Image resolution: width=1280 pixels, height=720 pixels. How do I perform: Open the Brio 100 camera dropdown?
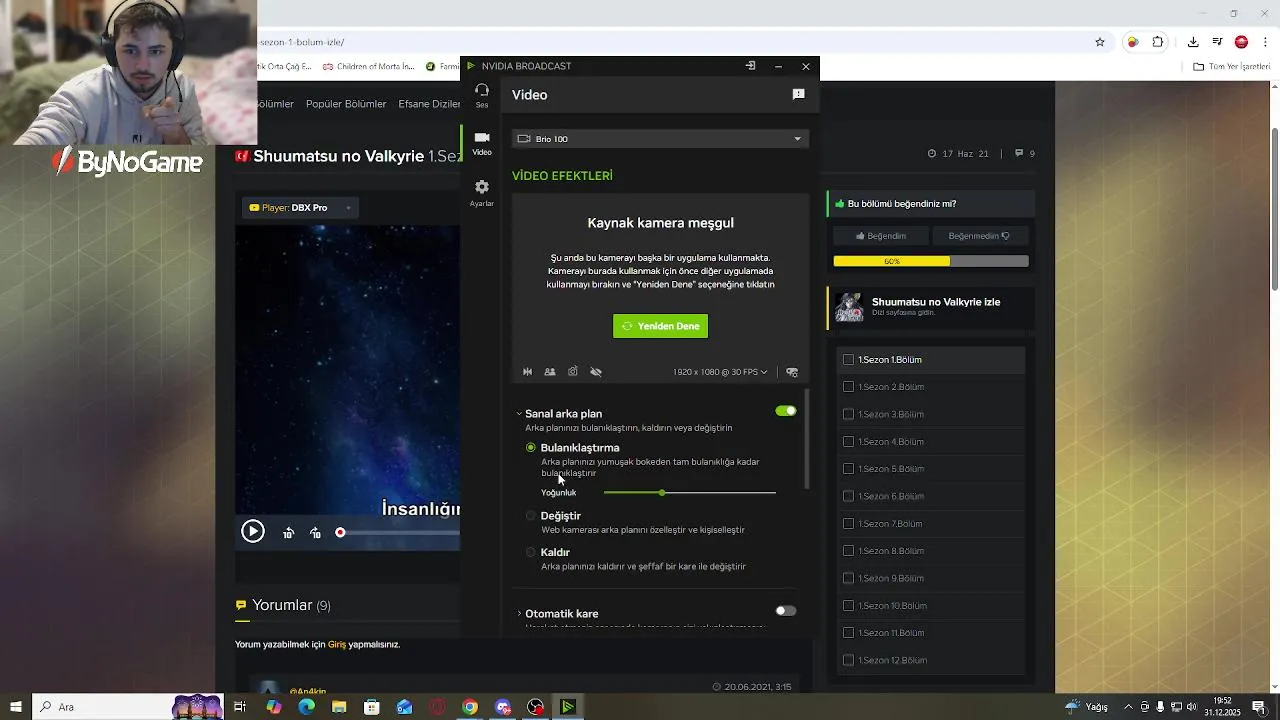660,139
